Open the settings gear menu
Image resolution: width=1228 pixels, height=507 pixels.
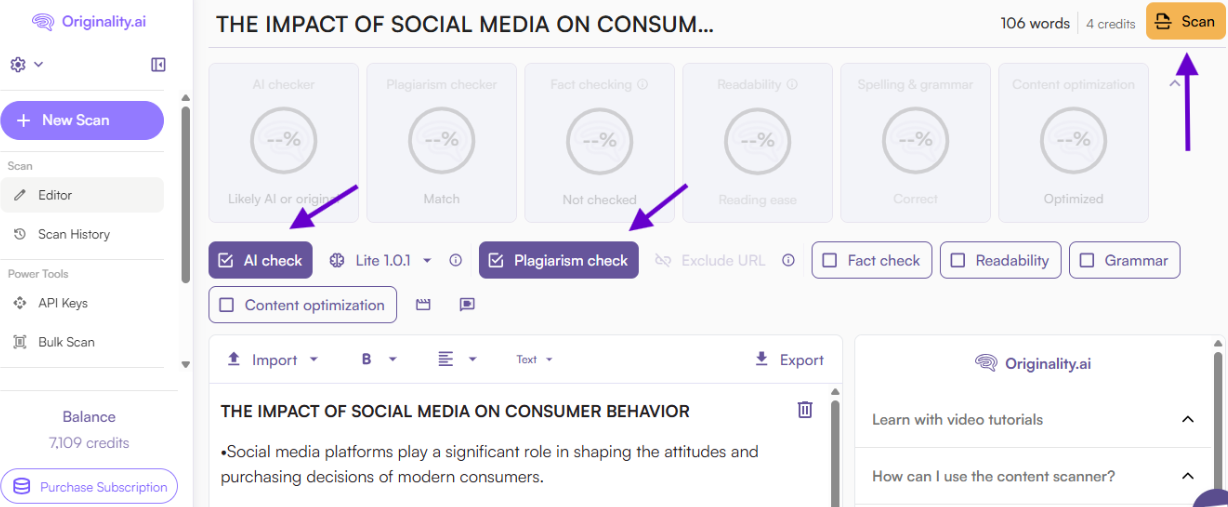(26, 64)
